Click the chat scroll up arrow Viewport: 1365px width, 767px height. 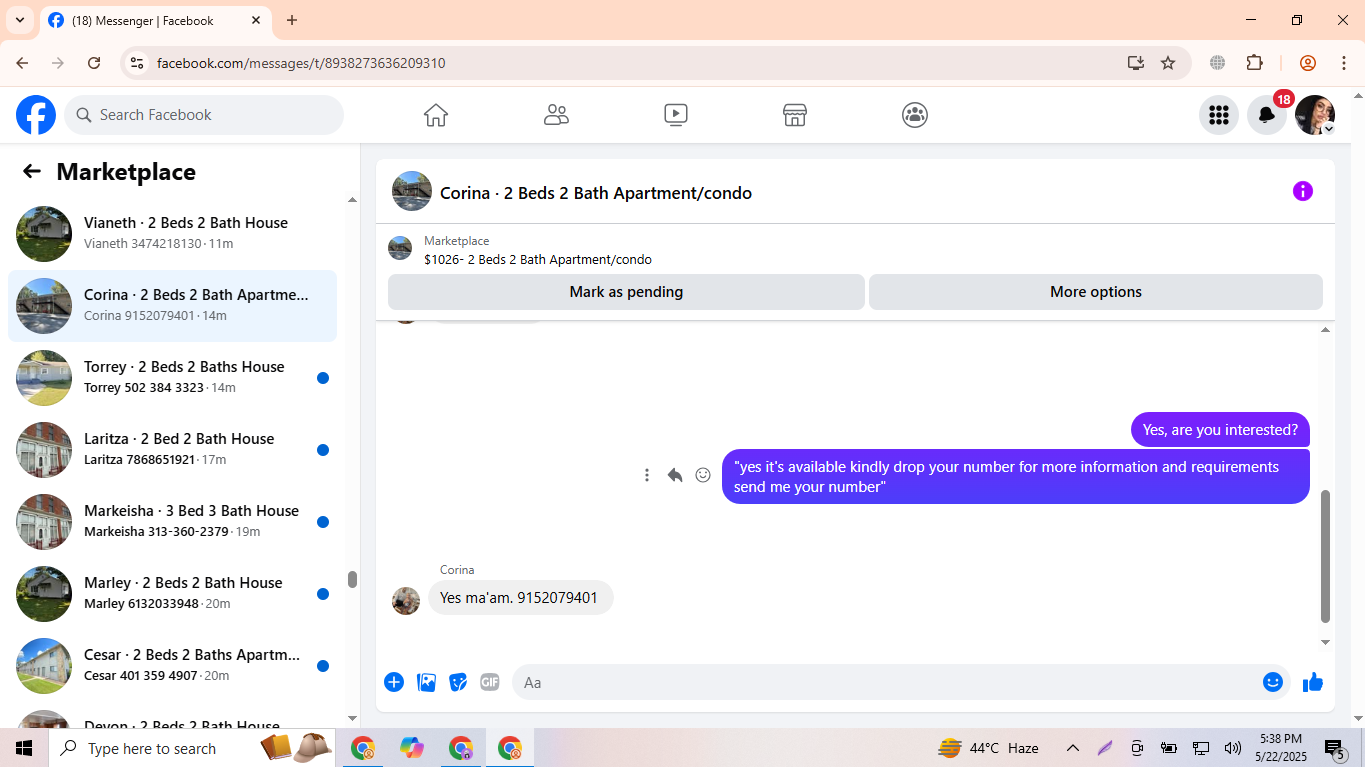(1326, 329)
